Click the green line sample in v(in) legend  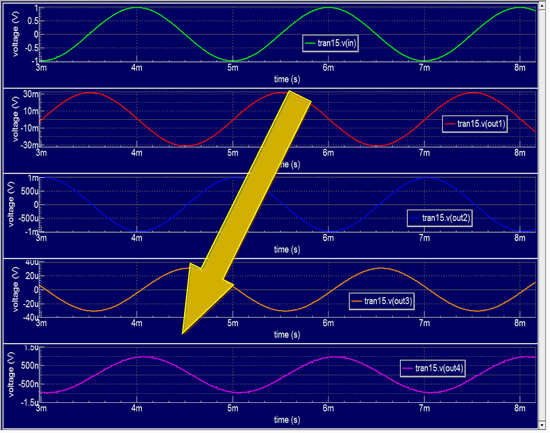[310, 44]
